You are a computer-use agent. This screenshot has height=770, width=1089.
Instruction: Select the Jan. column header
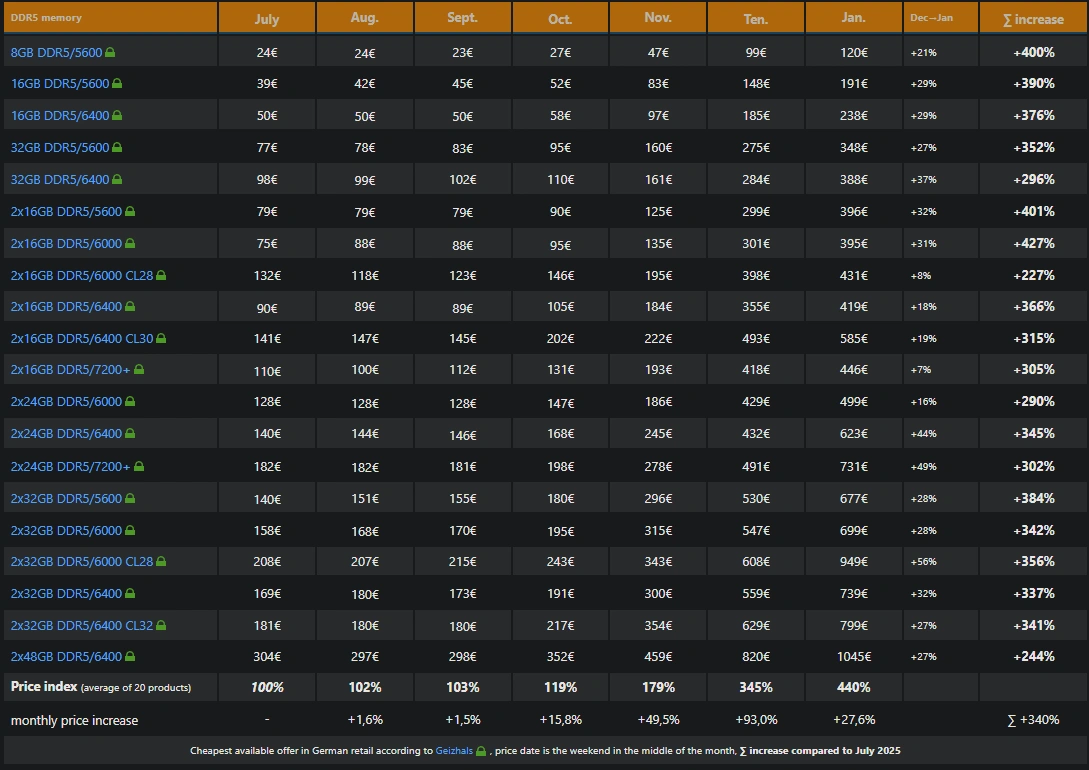853,18
